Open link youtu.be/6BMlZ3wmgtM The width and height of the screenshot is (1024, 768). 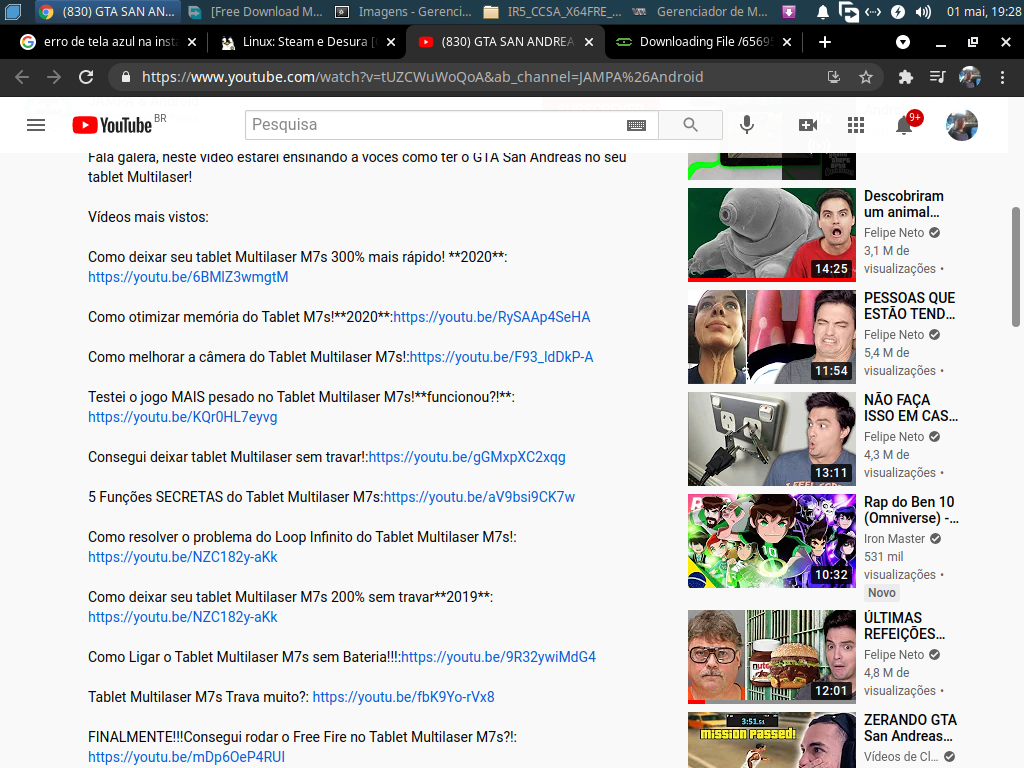188,277
